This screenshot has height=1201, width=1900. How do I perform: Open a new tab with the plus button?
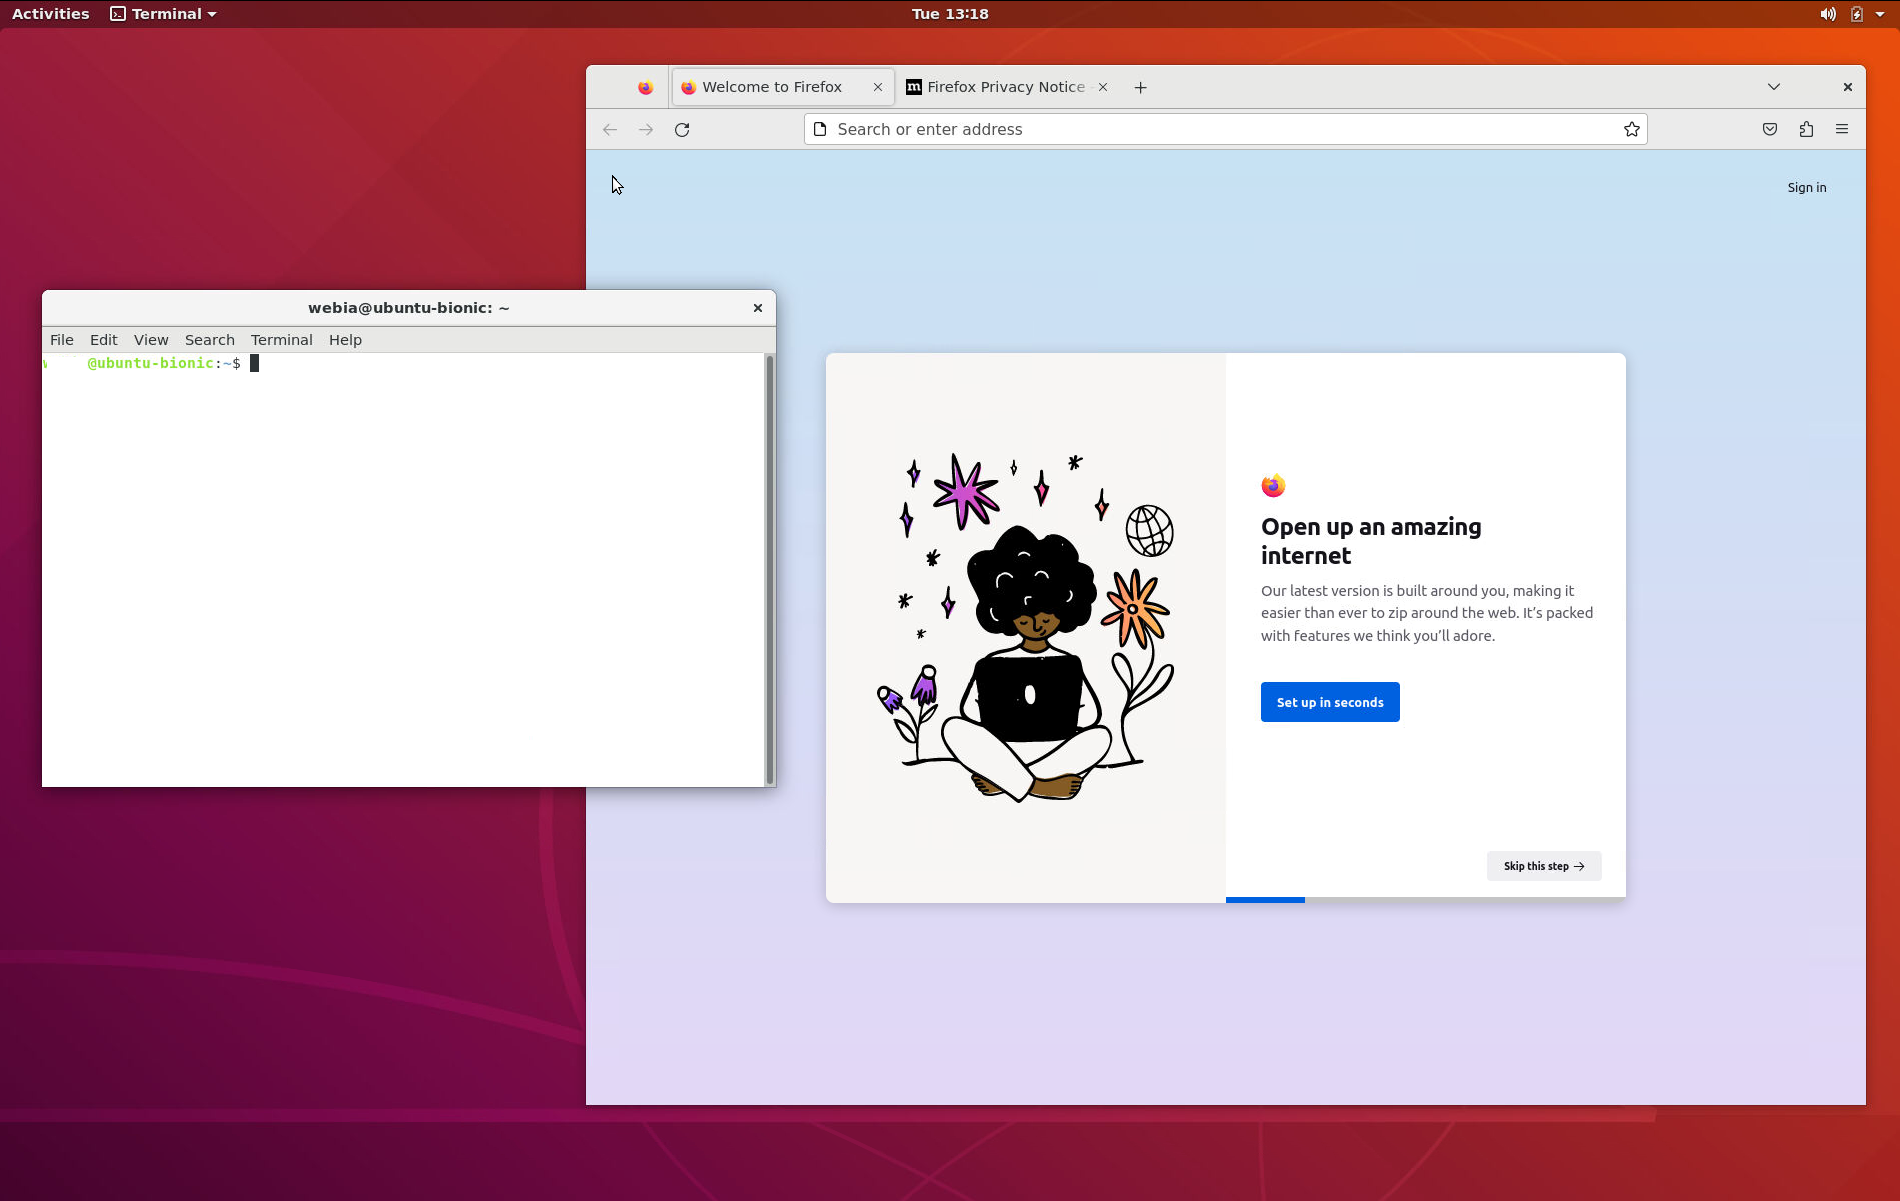pyautogui.click(x=1140, y=87)
